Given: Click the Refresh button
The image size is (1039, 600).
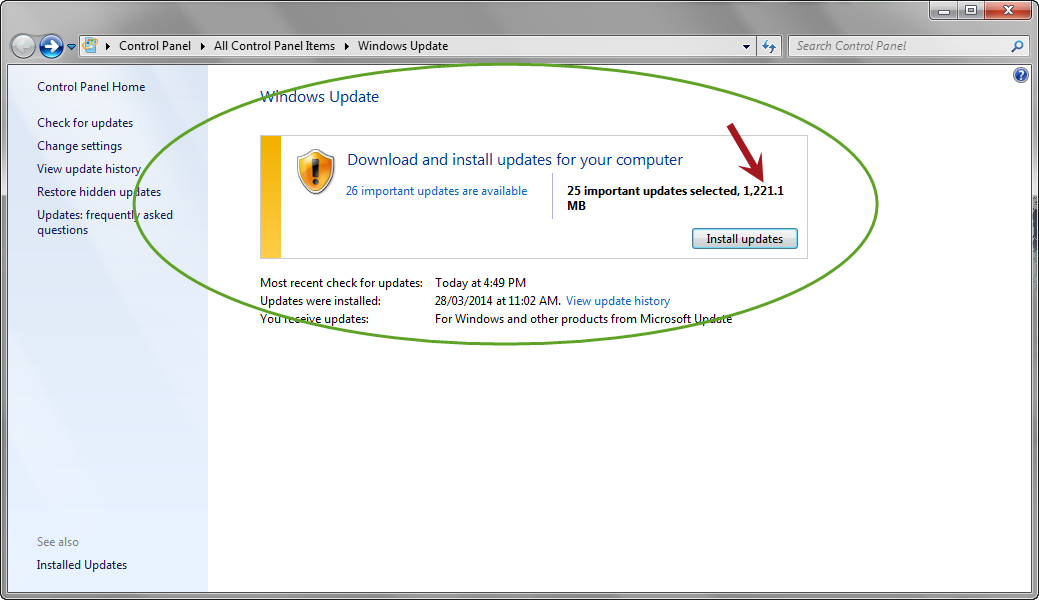Looking at the screenshot, I should (x=769, y=46).
